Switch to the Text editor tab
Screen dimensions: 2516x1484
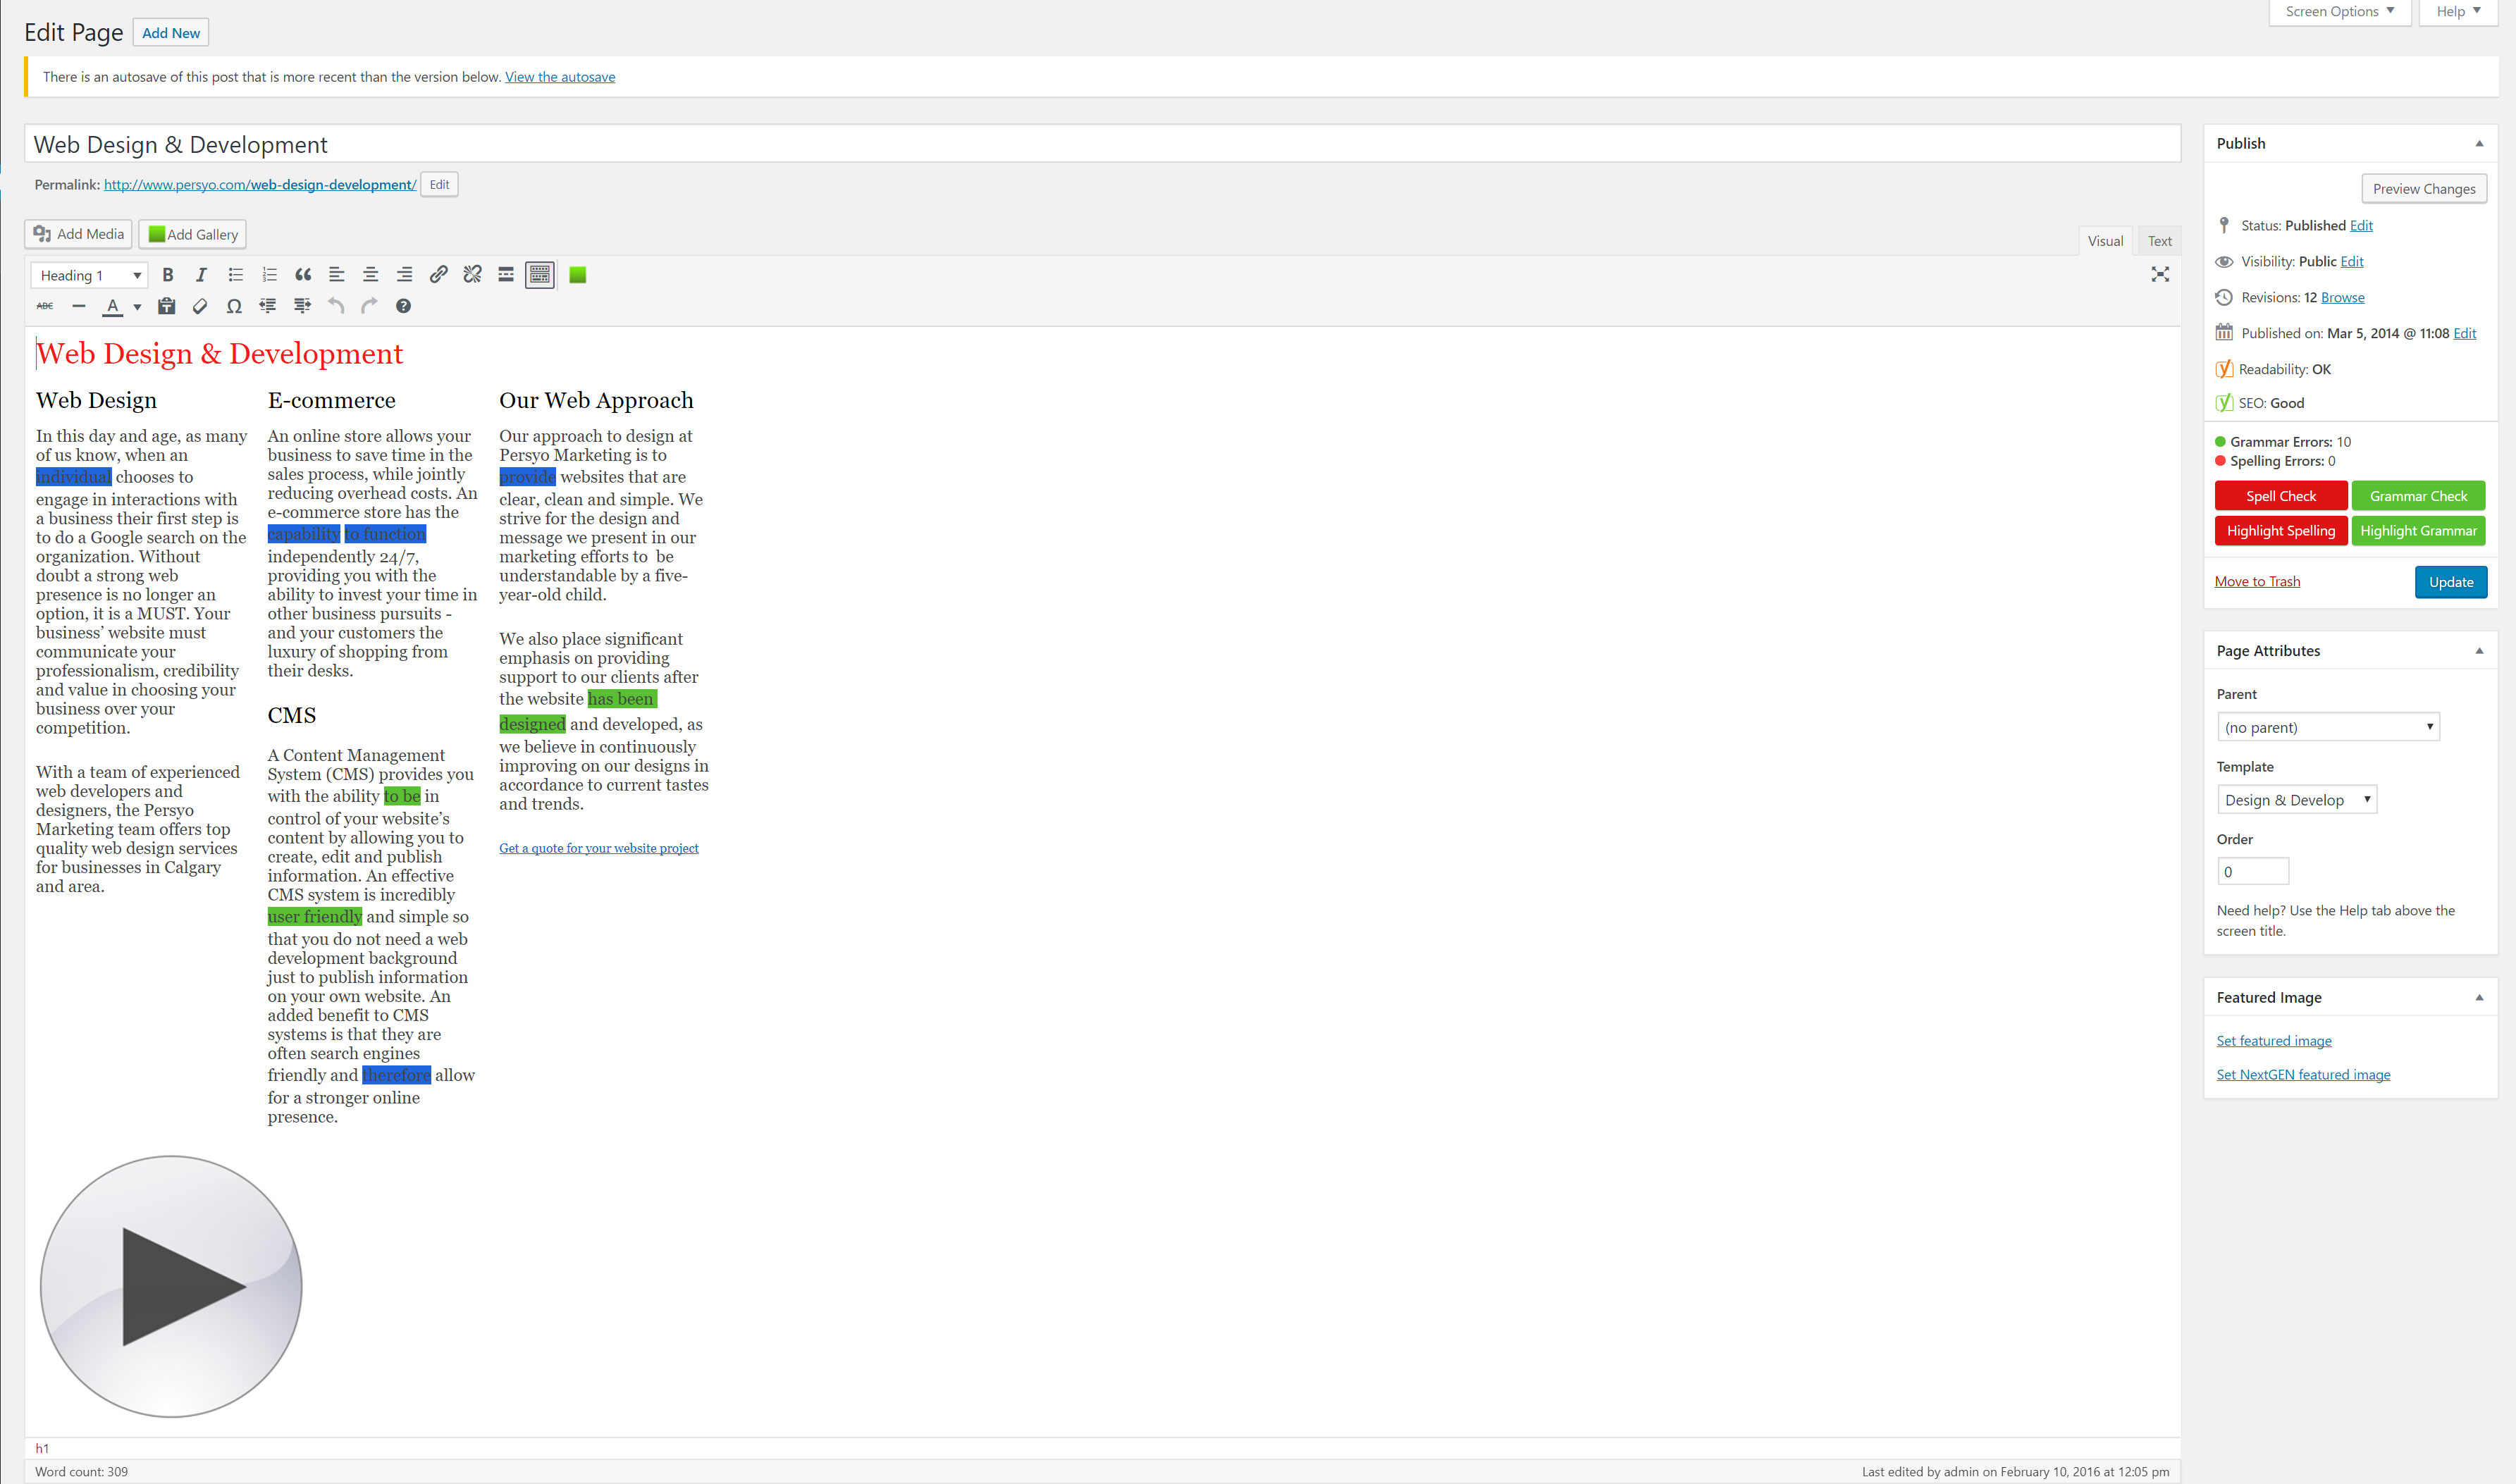click(x=2159, y=241)
